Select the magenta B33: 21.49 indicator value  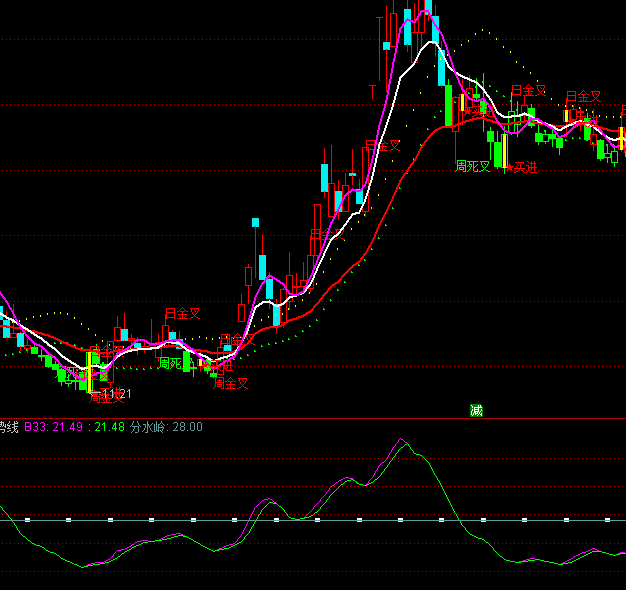point(54,427)
